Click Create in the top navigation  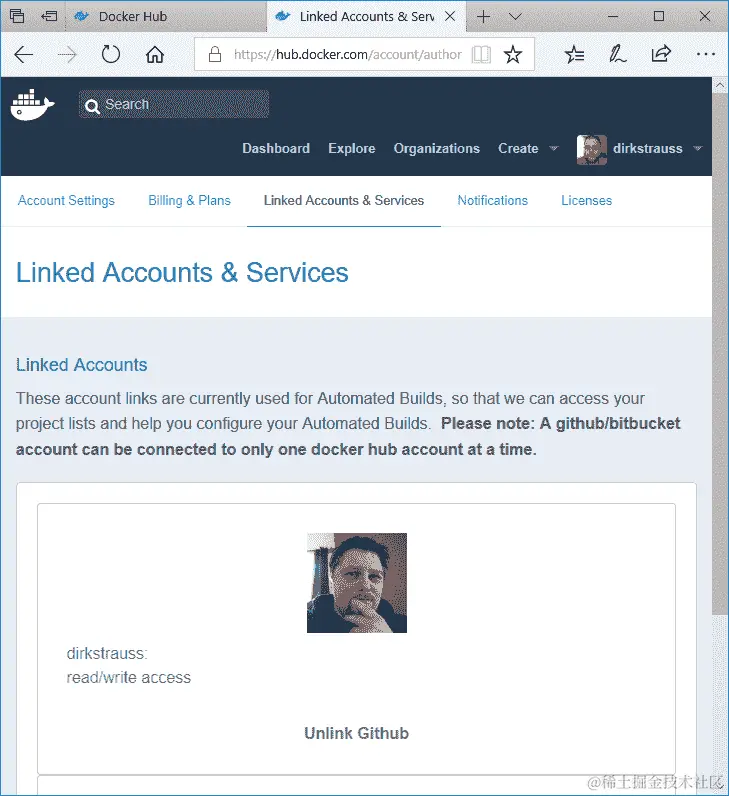pyautogui.click(x=518, y=148)
